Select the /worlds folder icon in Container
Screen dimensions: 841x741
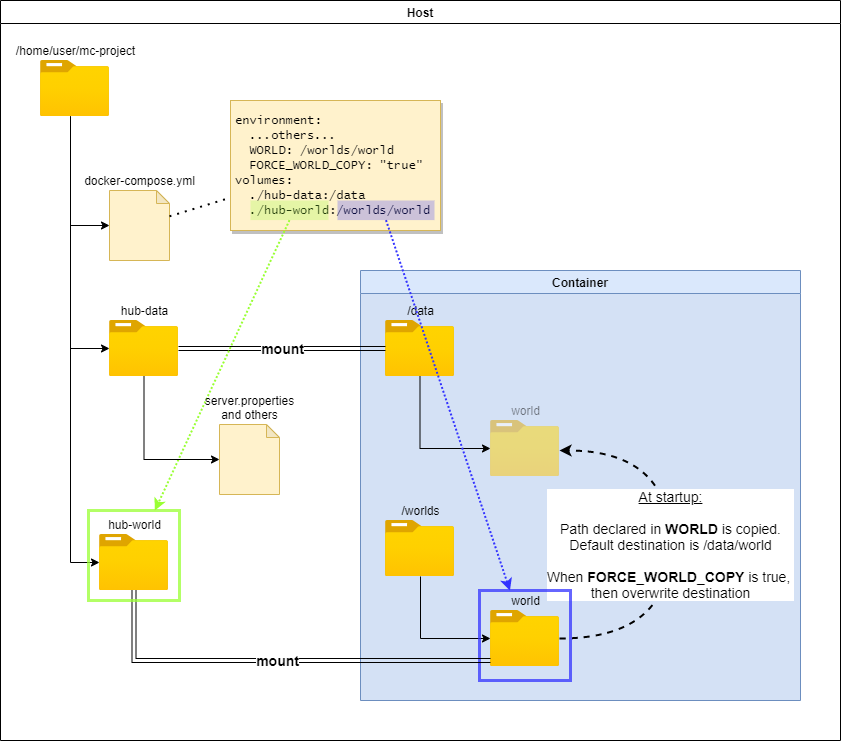419,549
